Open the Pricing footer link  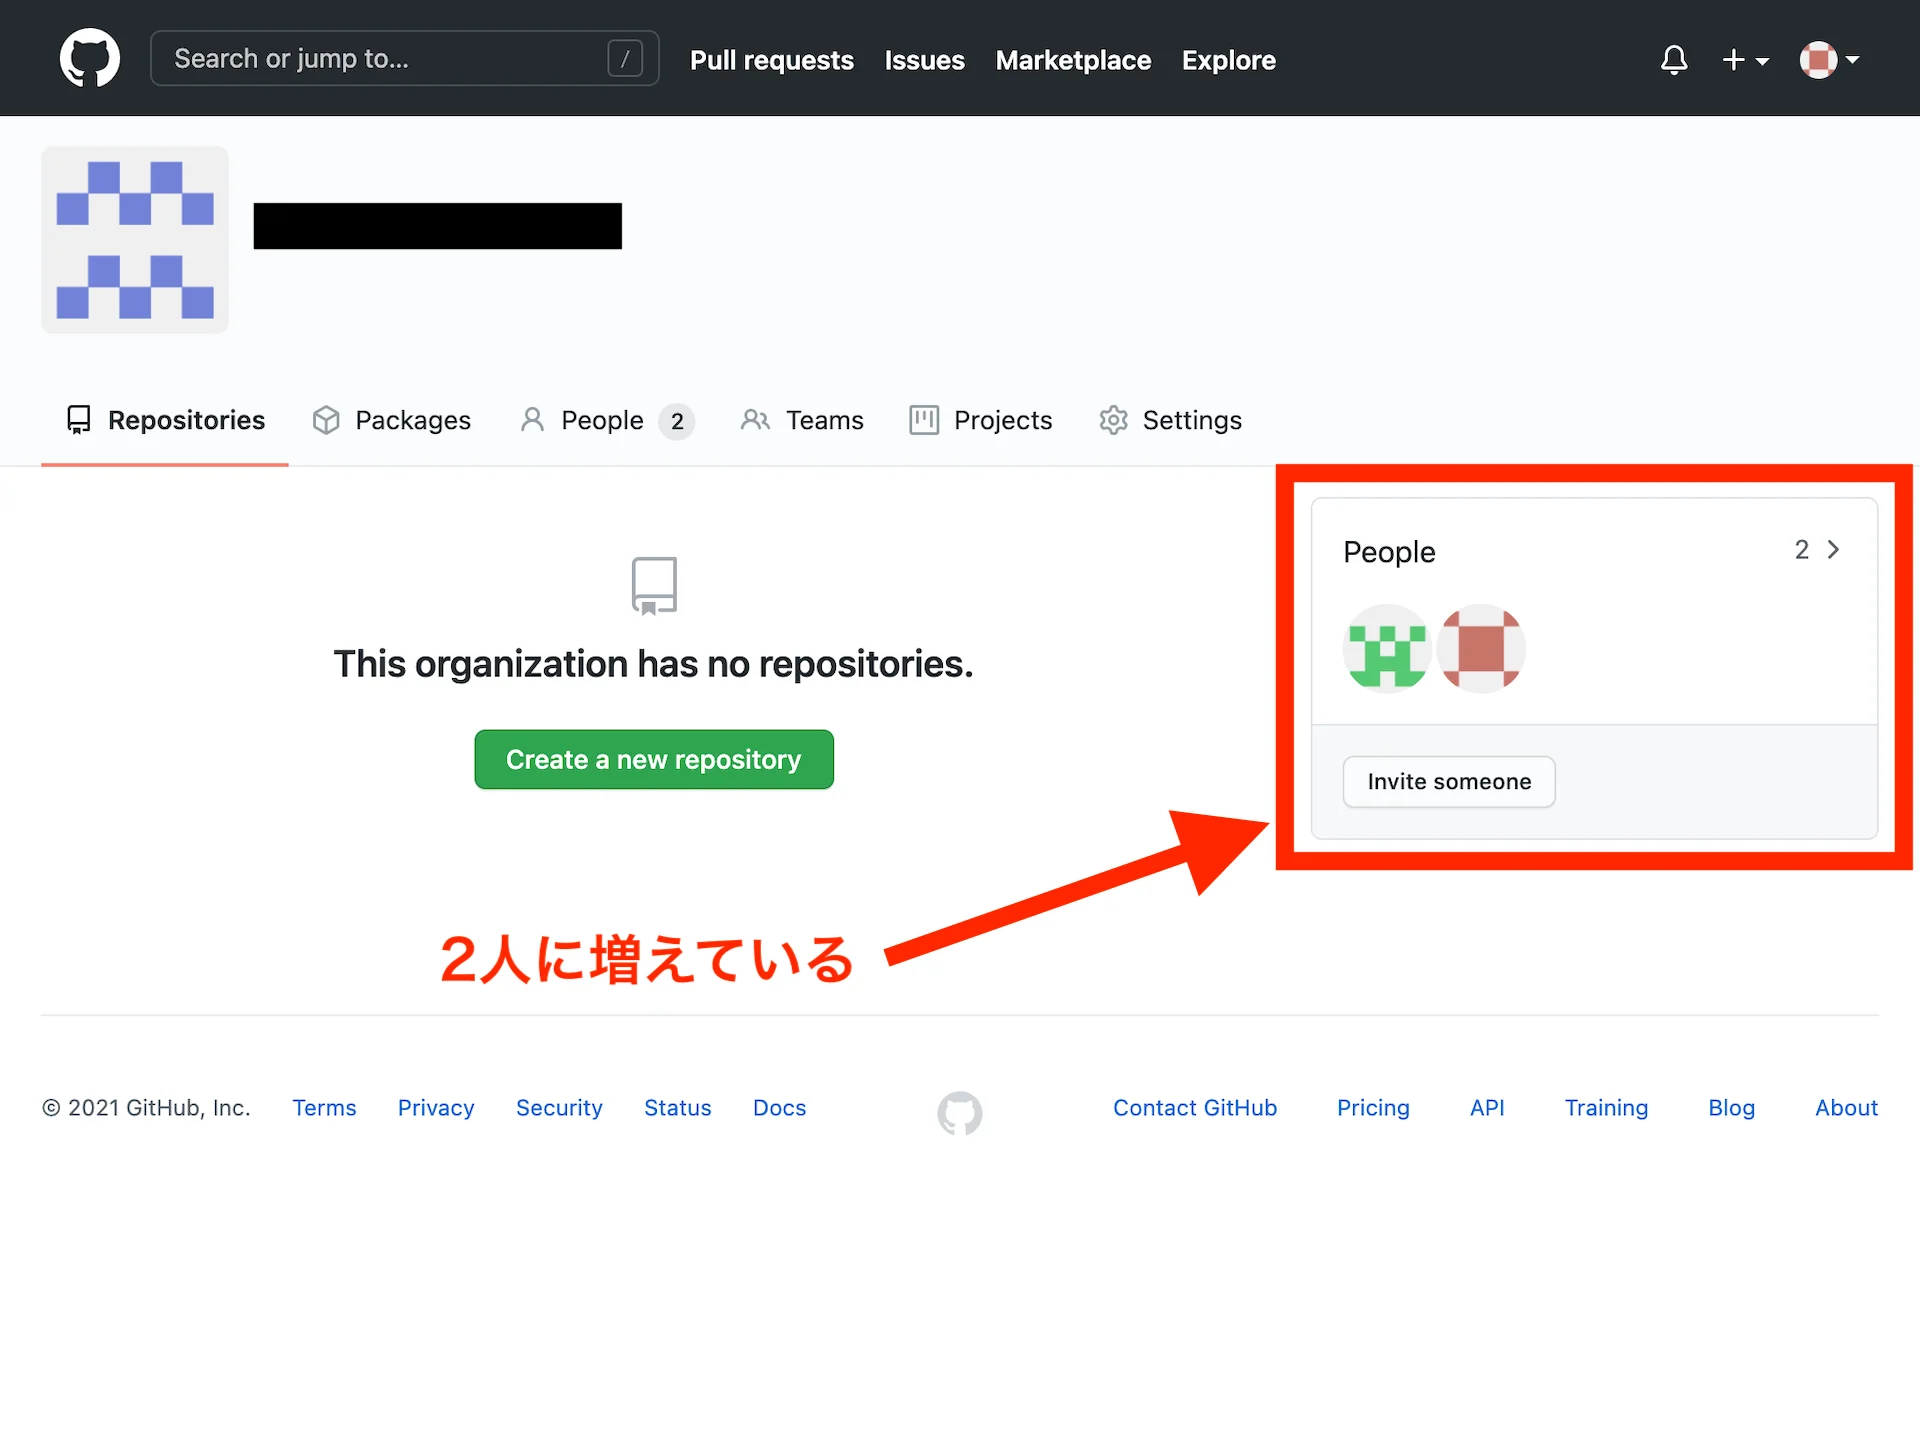pyautogui.click(x=1373, y=1108)
